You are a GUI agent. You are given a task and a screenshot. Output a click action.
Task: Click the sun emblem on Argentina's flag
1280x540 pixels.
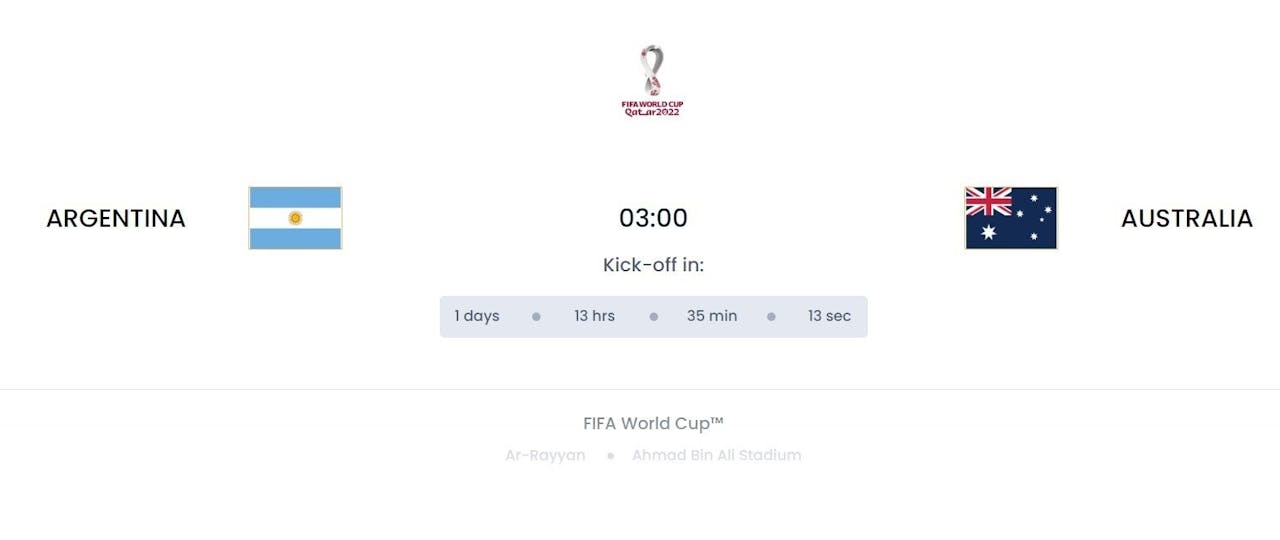coord(295,218)
